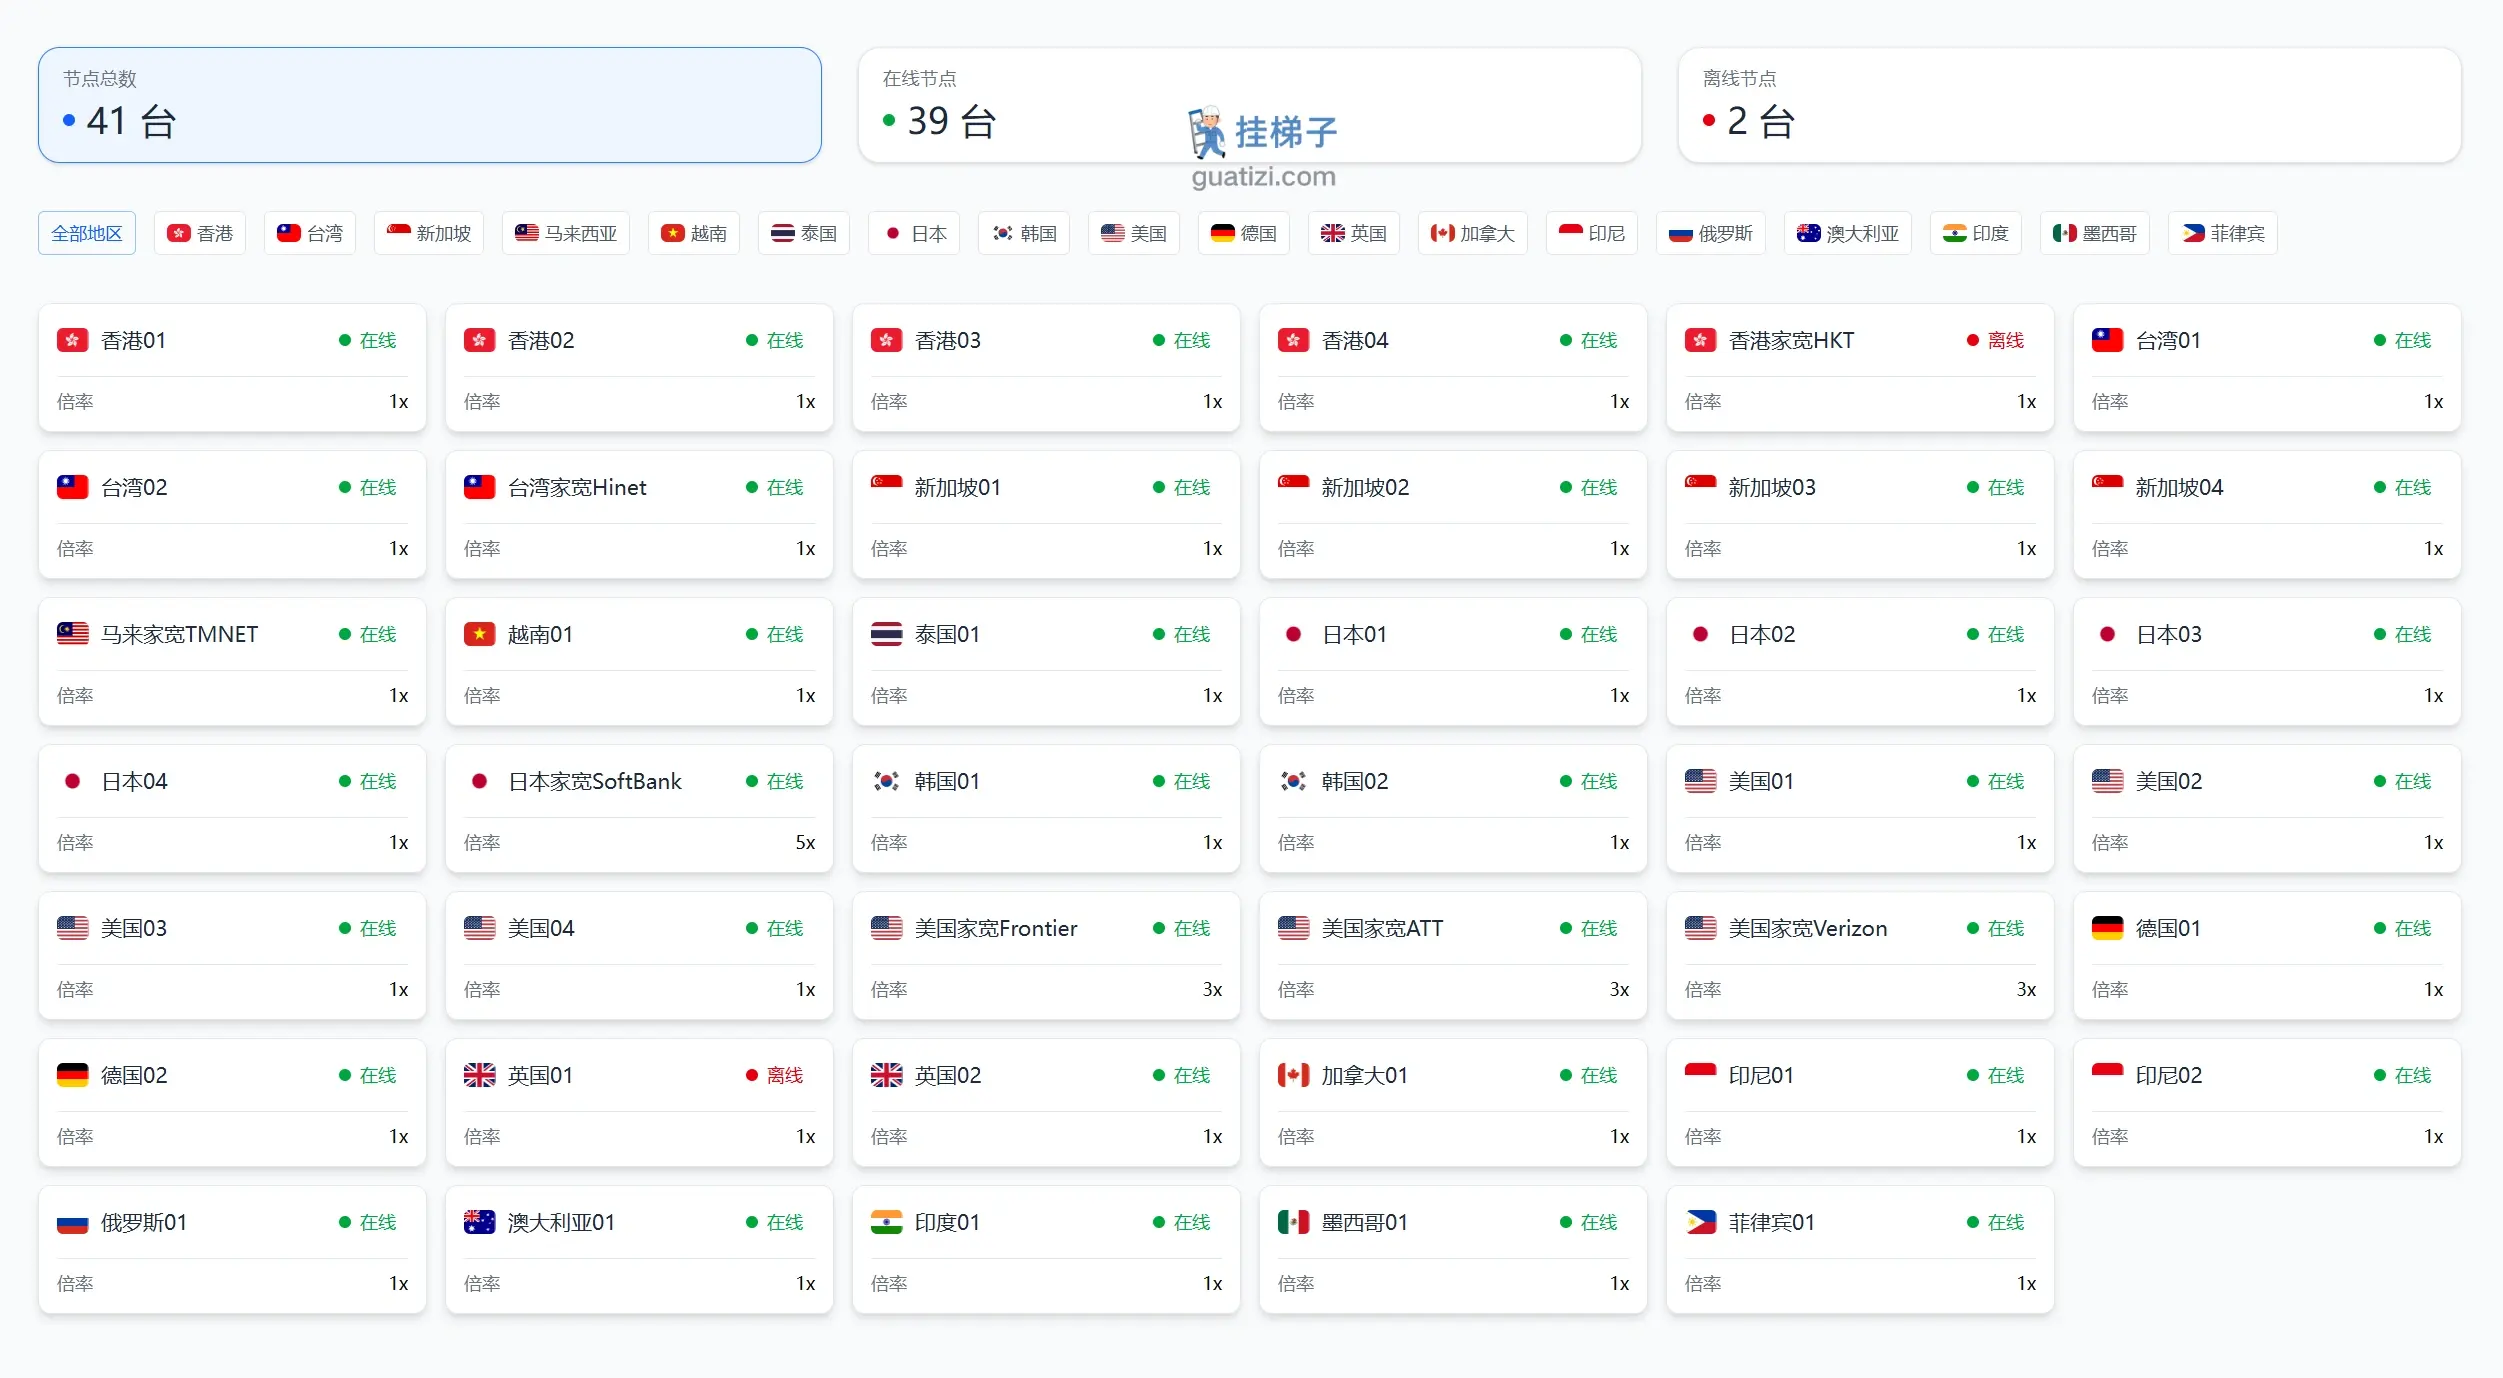Open the 节点总数 41 台 summary card
The width and height of the screenshot is (2503, 1378).
pyautogui.click(x=430, y=106)
